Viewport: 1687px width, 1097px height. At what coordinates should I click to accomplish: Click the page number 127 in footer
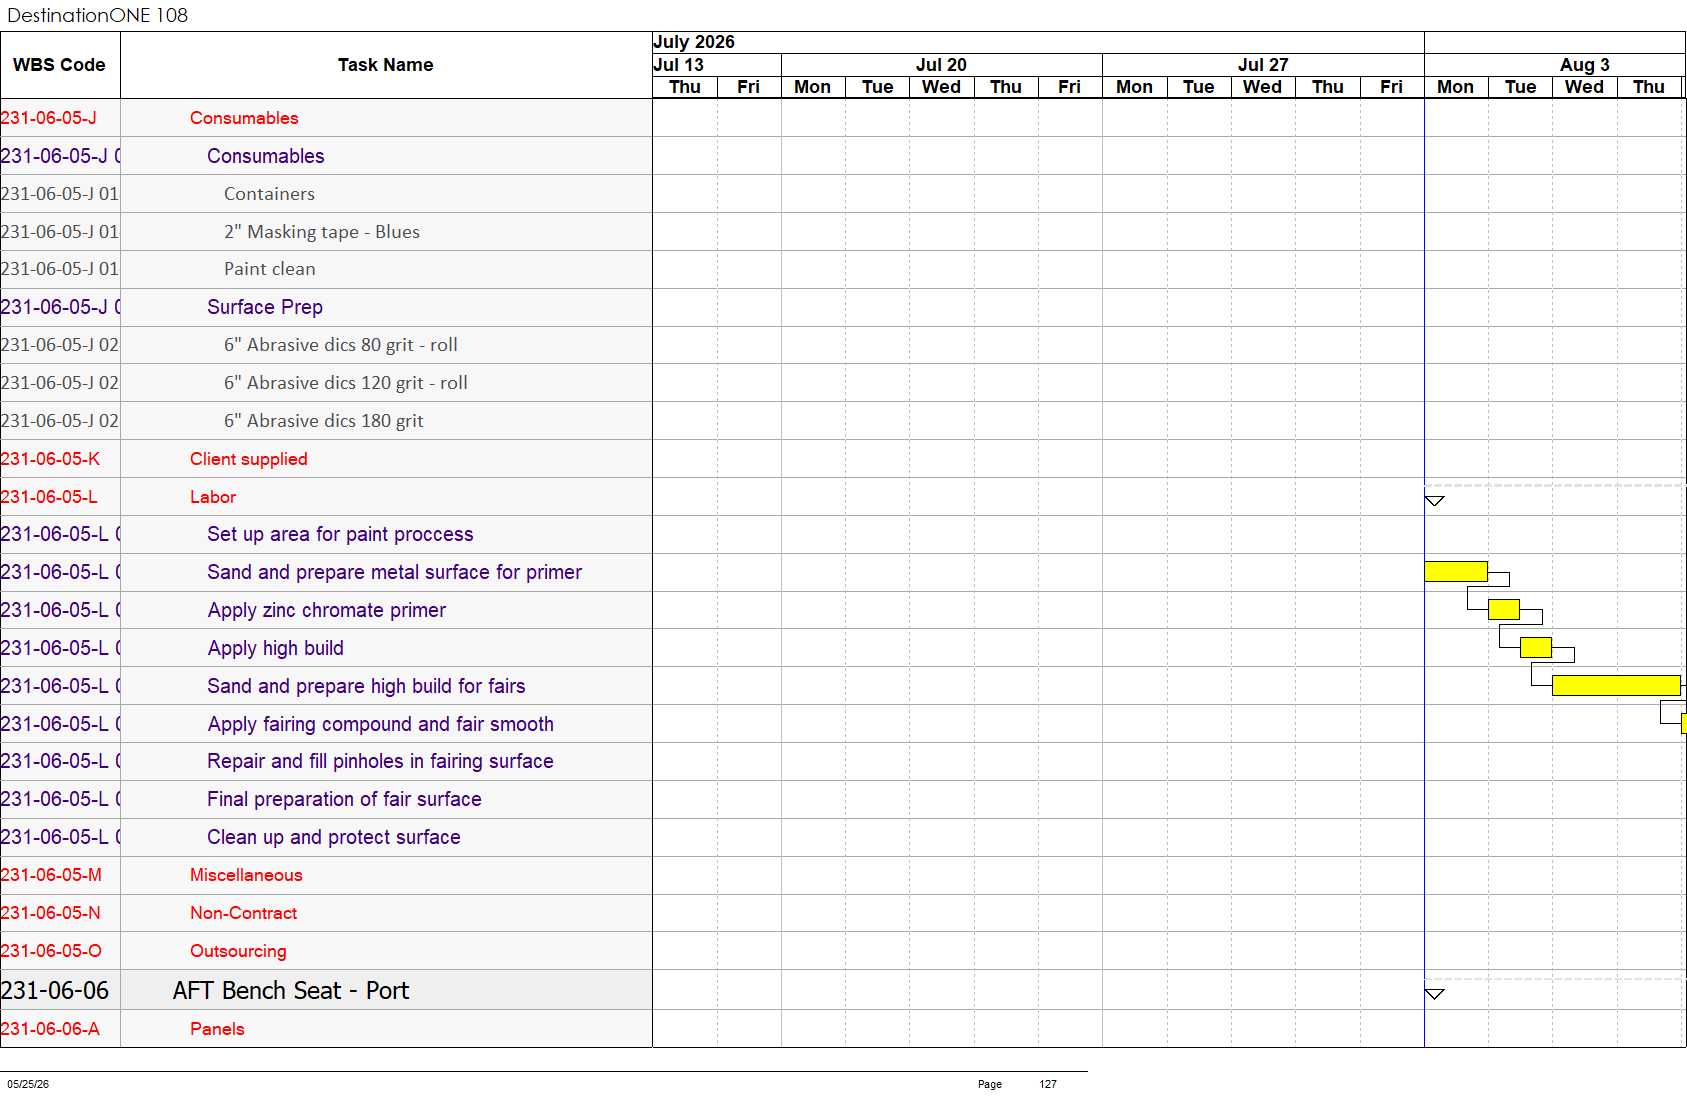pyautogui.click(x=1048, y=1084)
